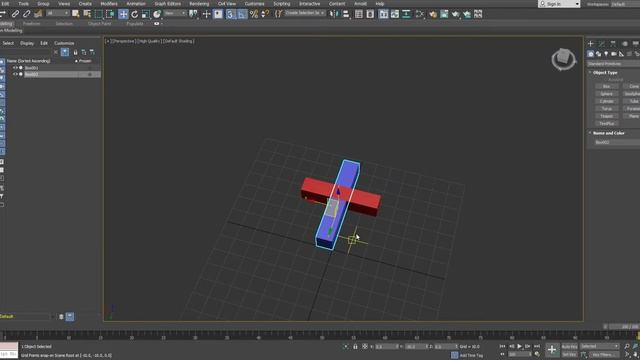Toggle 3D Snaps button
Viewport: 640px width, 360px height.
(x=231, y=14)
